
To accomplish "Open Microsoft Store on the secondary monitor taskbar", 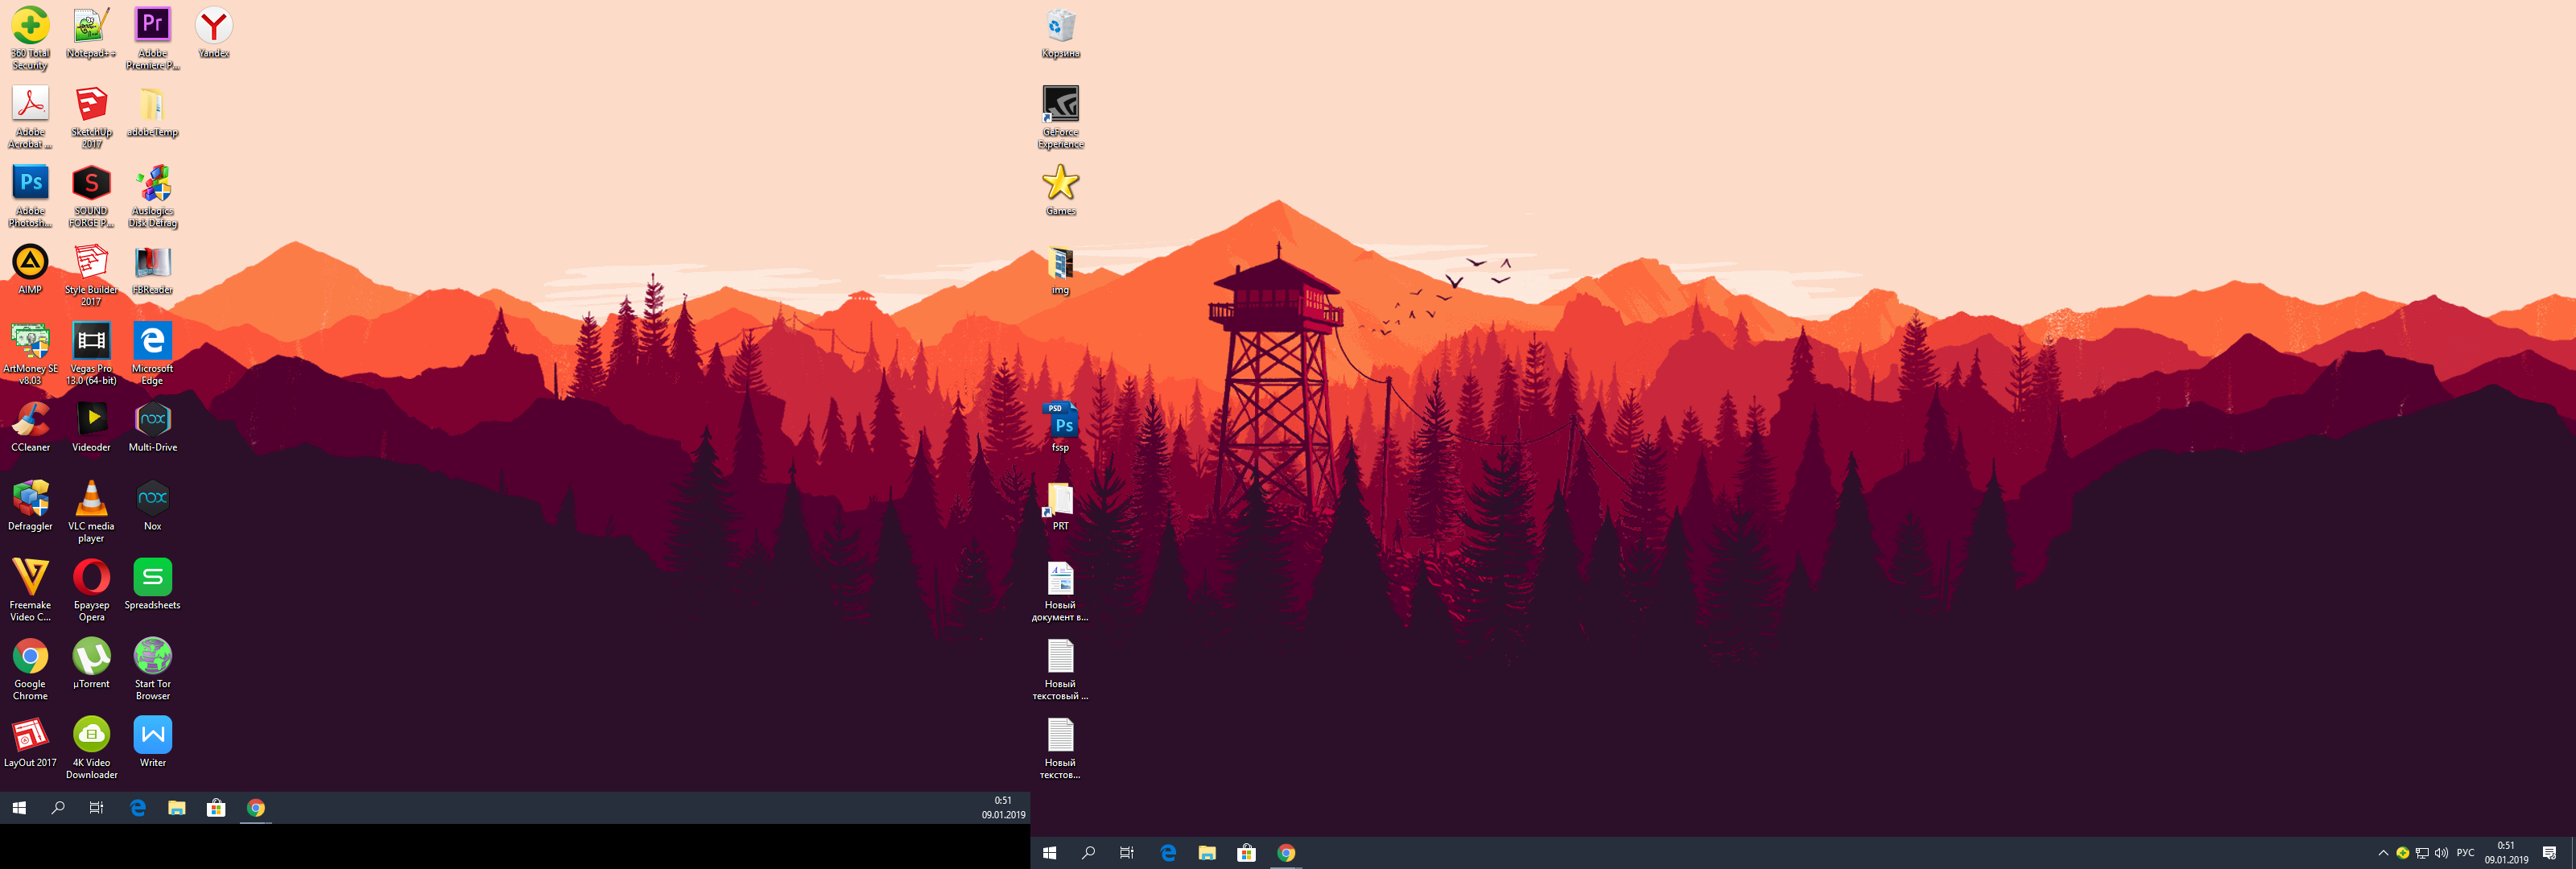I will pos(216,808).
